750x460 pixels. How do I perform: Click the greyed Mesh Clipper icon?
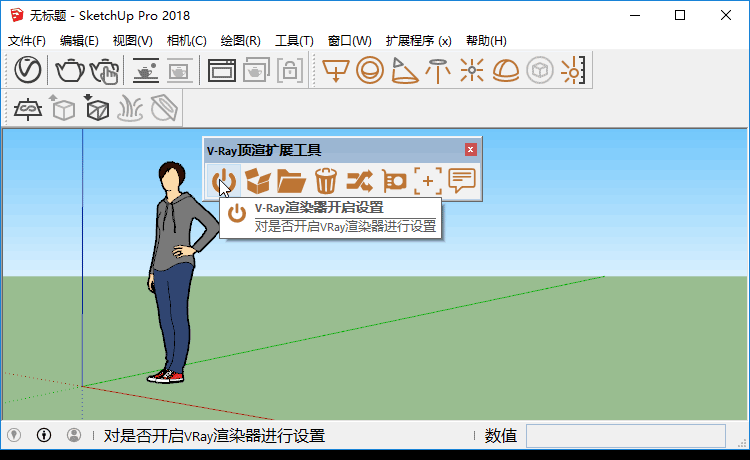click(x=164, y=108)
